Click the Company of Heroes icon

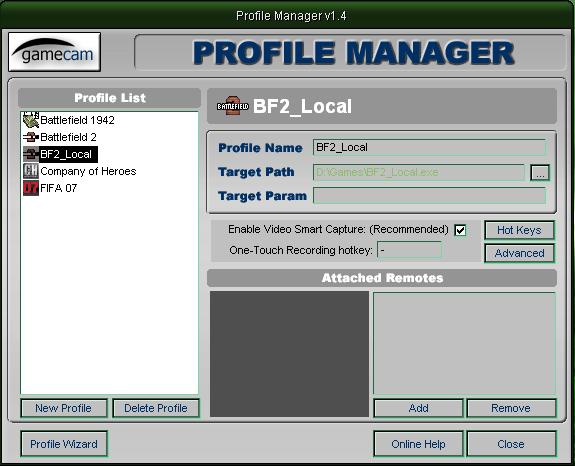(31, 171)
